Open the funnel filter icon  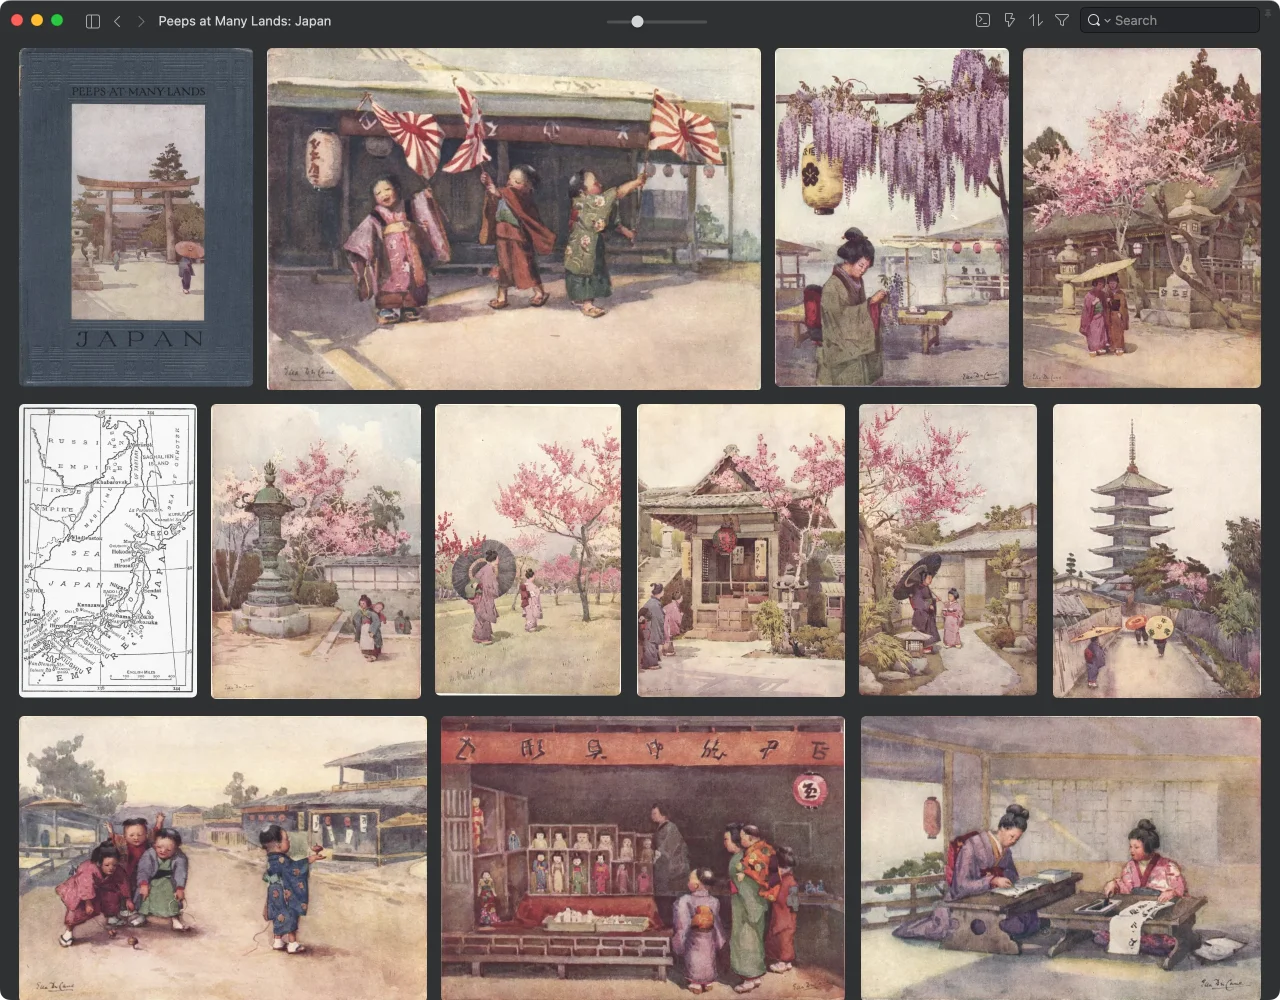click(1062, 20)
